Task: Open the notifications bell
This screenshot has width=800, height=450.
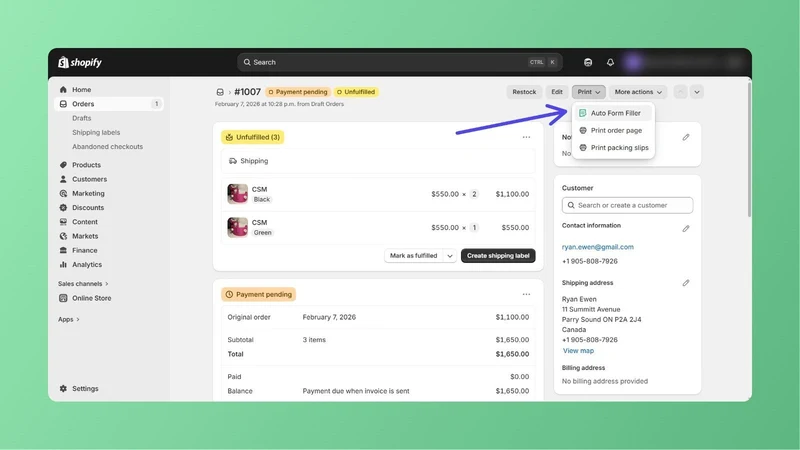Action: tap(610, 62)
